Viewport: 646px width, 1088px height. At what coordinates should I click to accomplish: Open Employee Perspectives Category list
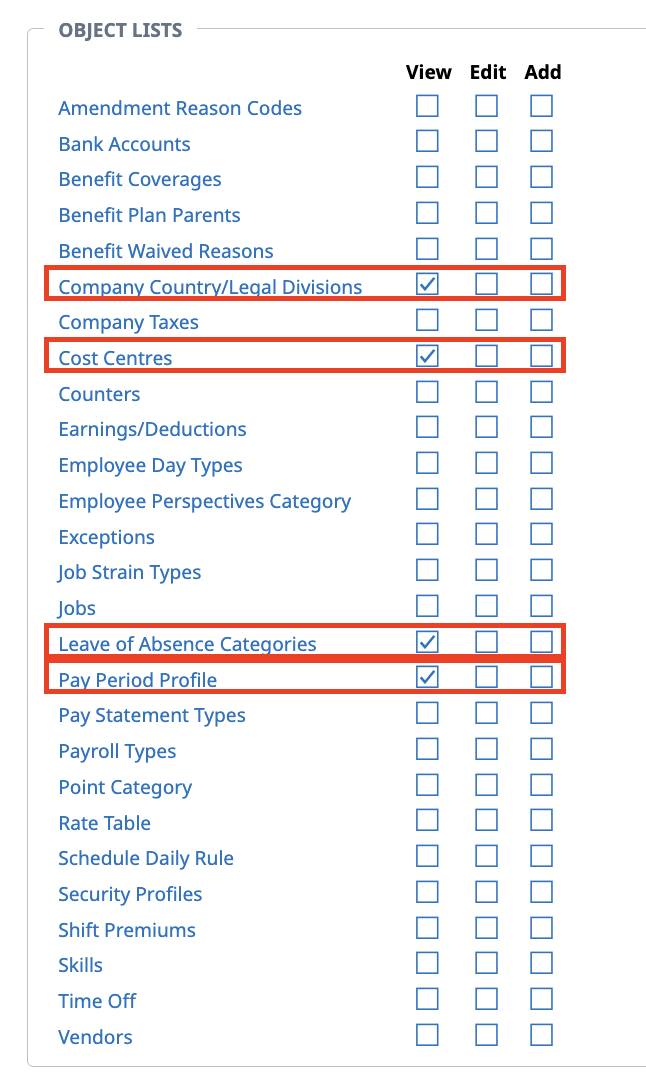point(204,502)
